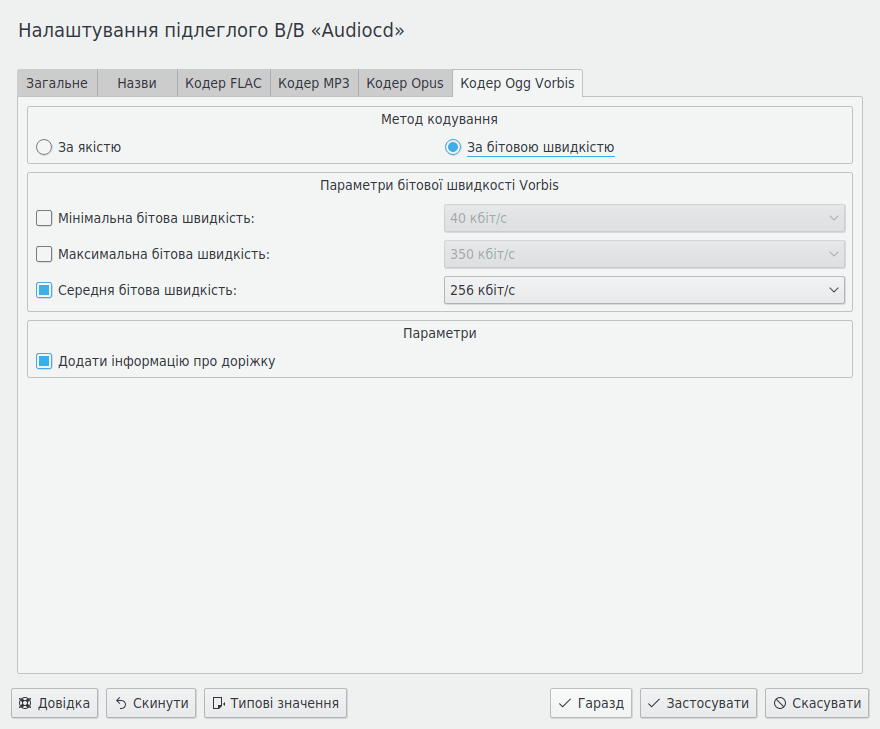This screenshot has width=880, height=729.
Task: Uncheck the Середня бітова швидкість checkbox
Action: tap(44, 290)
